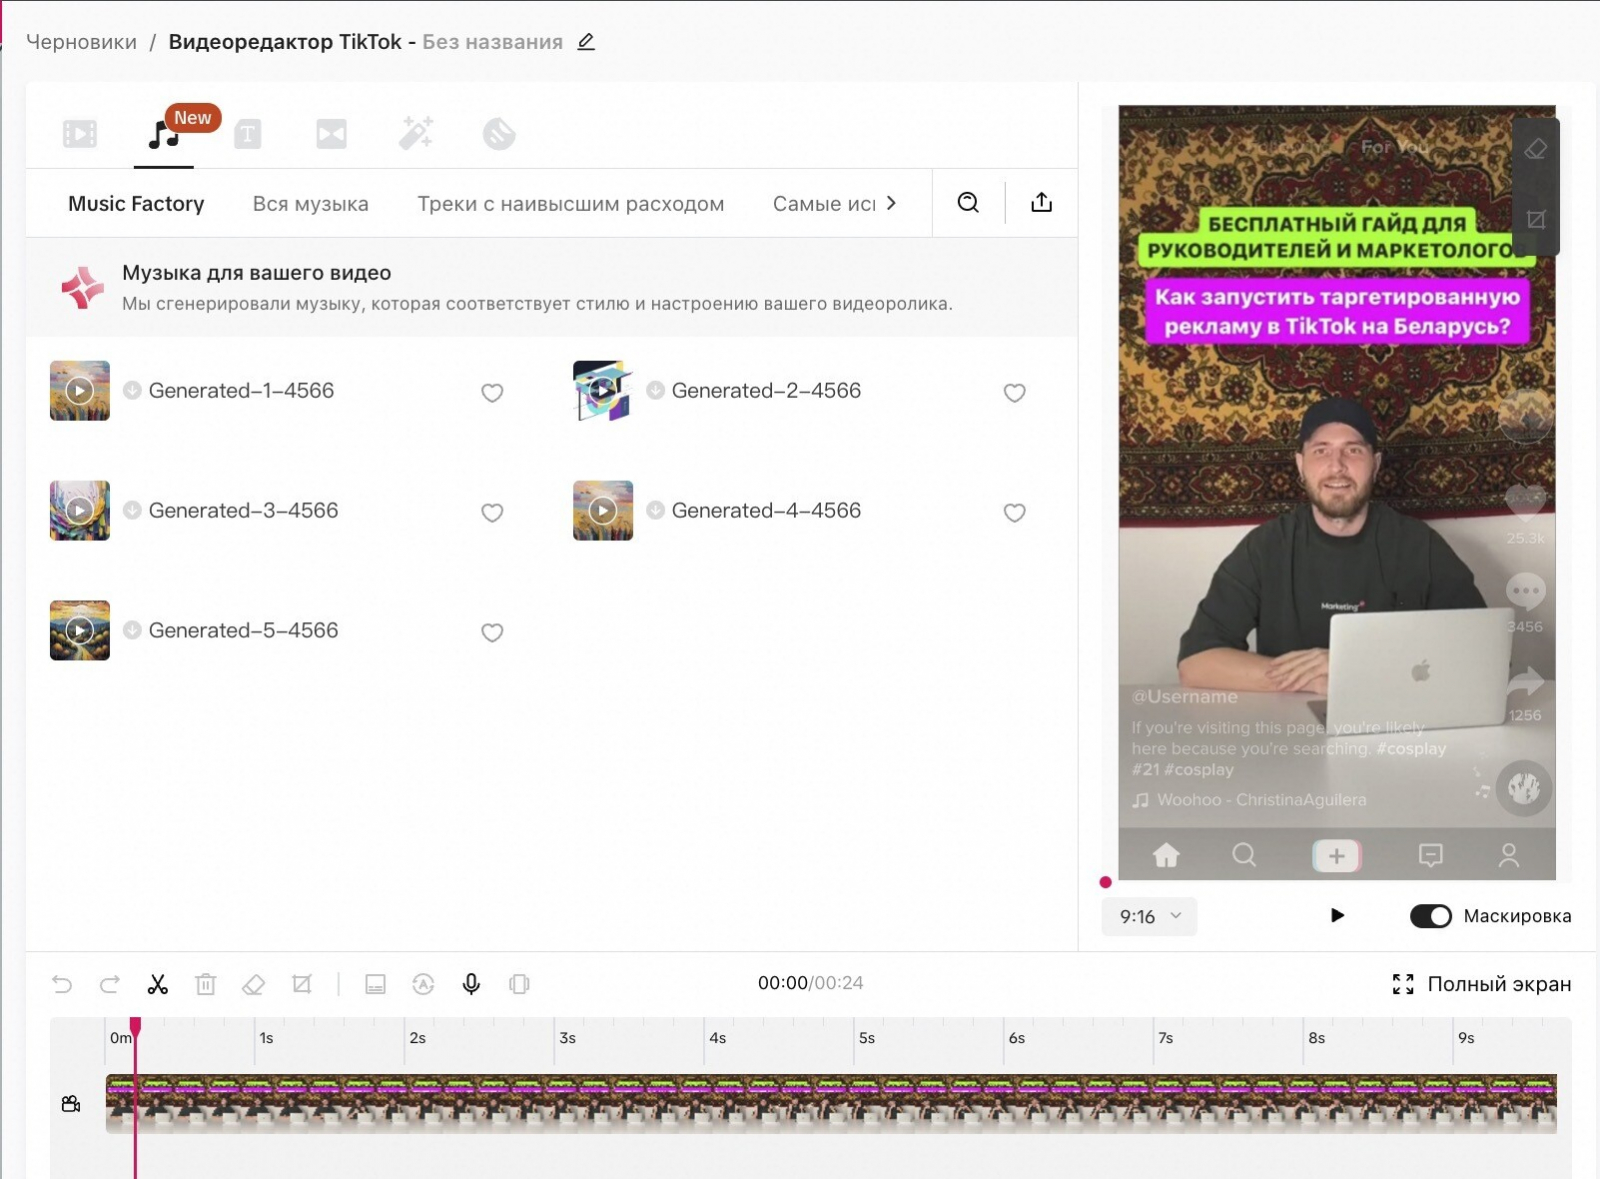Add Generated–3–4566 to favorites
This screenshot has width=1600, height=1179.
[492, 513]
